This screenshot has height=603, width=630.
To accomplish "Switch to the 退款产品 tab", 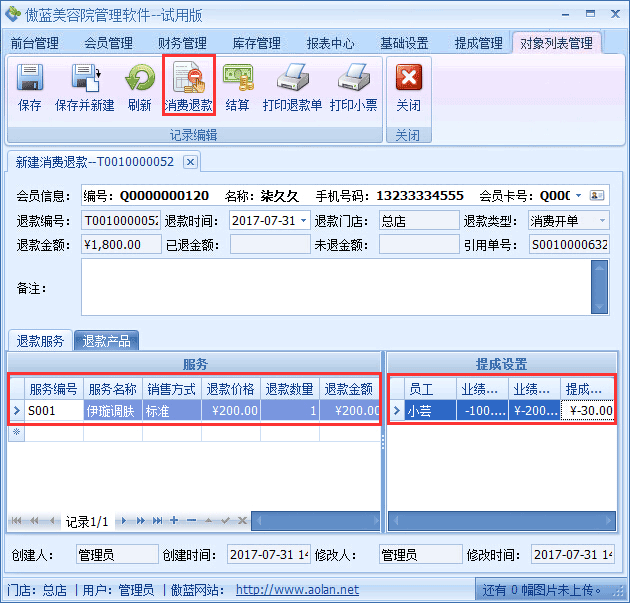I will pyautogui.click(x=106, y=341).
